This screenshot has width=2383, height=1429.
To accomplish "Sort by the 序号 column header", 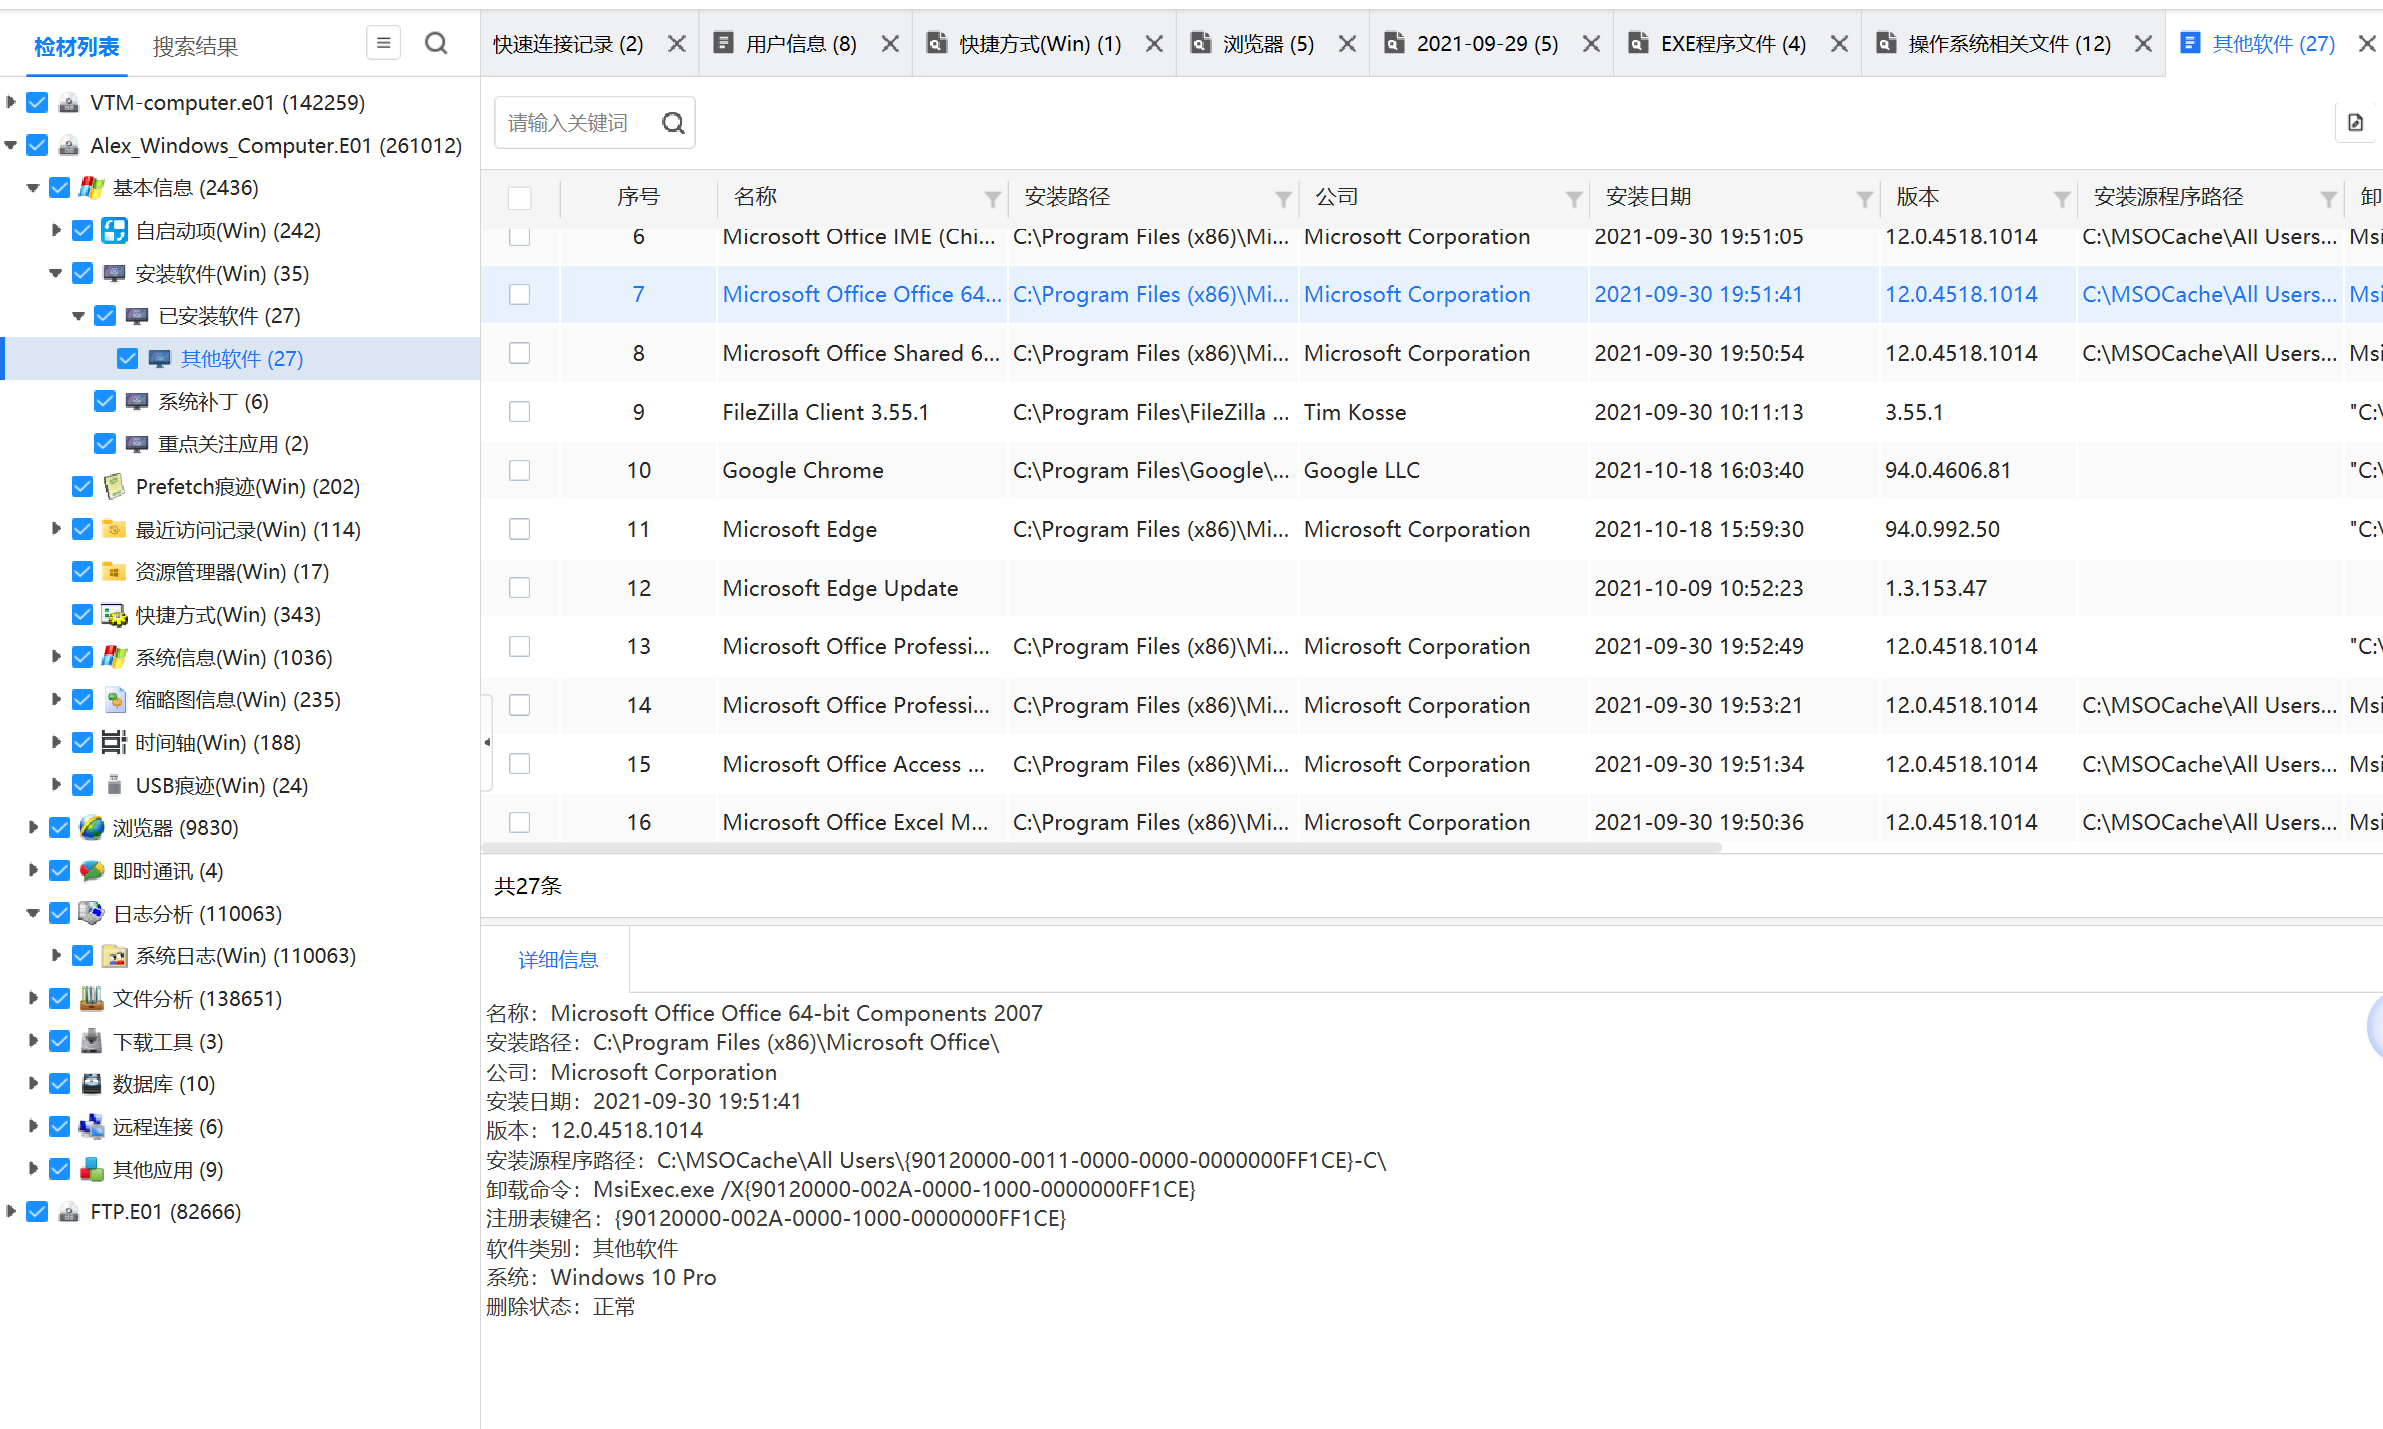I will click(638, 197).
